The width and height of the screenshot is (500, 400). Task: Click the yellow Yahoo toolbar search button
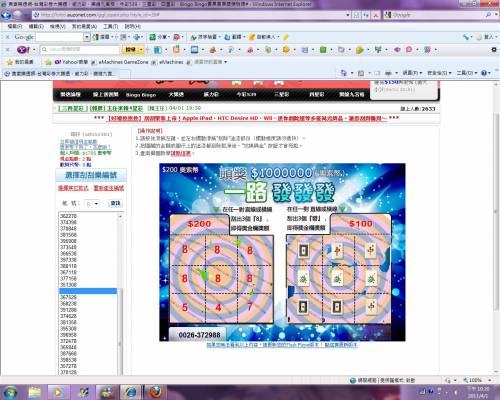click(x=132, y=50)
